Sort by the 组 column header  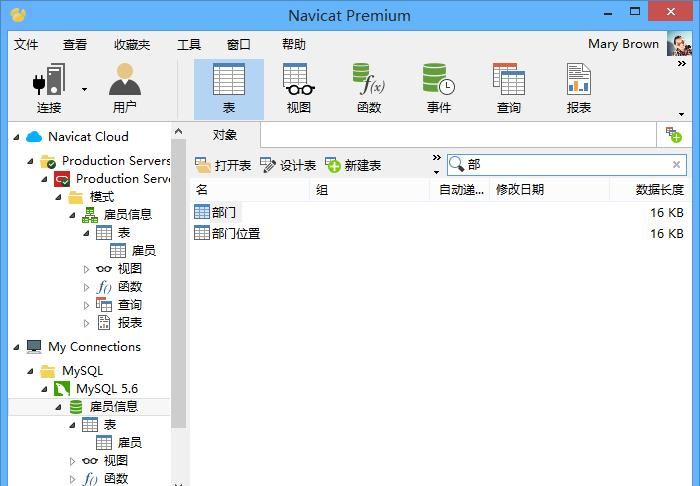click(x=370, y=190)
